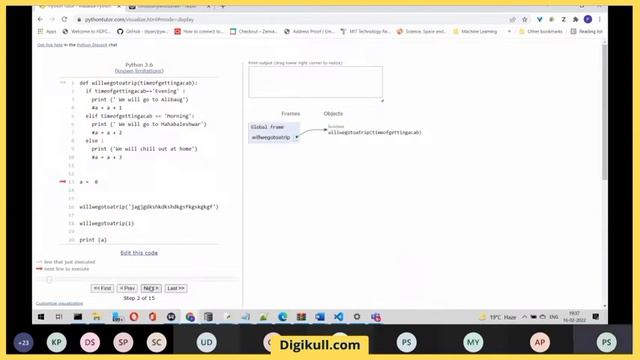Click the UD participant avatar

pyautogui.click(x=207, y=342)
